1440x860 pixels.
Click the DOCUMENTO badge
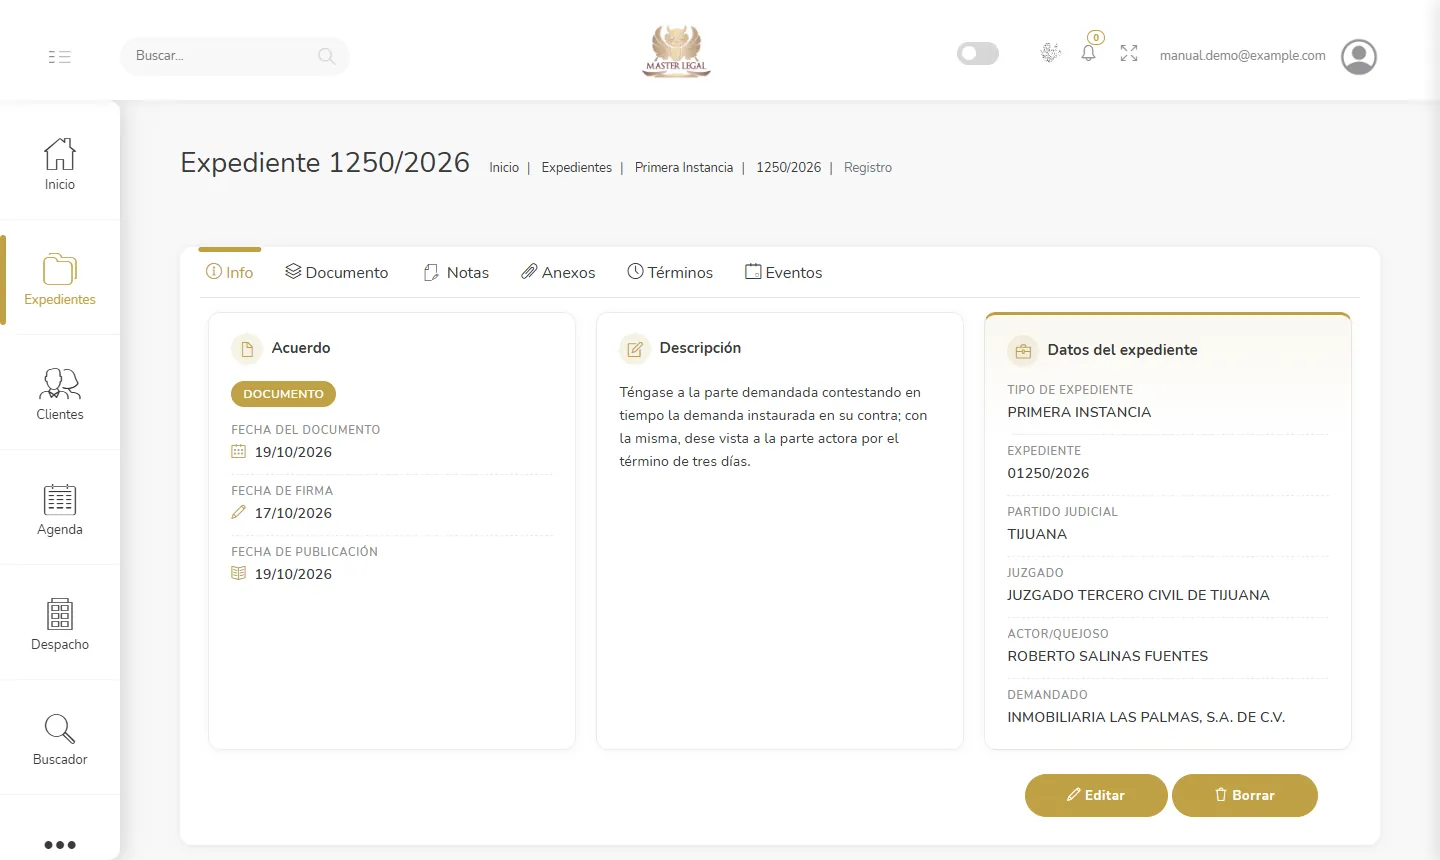coord(283,394)
